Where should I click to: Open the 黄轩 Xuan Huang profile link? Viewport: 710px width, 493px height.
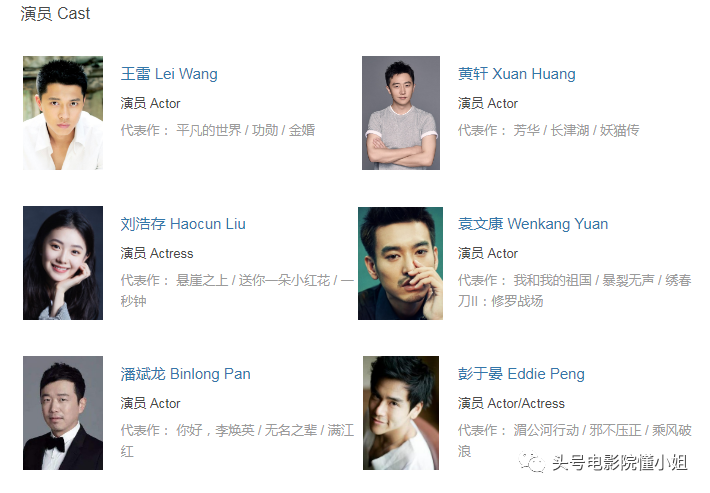pos(516,74)
